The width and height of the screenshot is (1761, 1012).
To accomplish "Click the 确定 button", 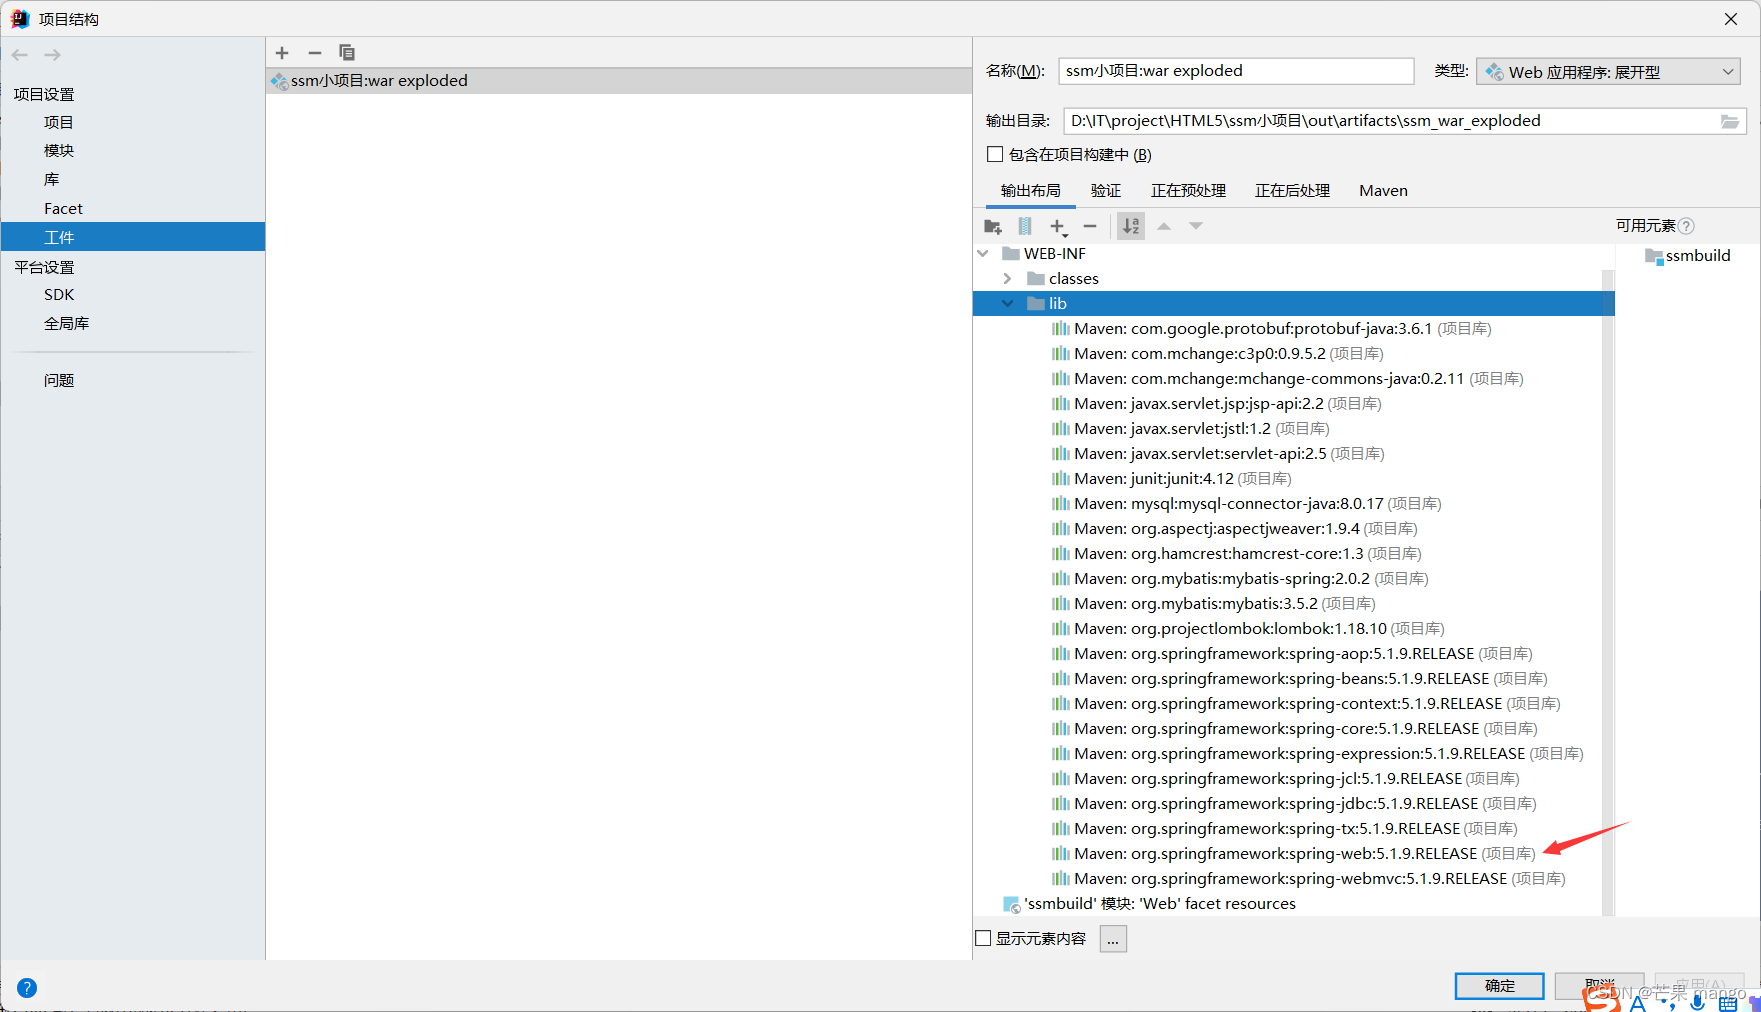I will pos(1499,986).
